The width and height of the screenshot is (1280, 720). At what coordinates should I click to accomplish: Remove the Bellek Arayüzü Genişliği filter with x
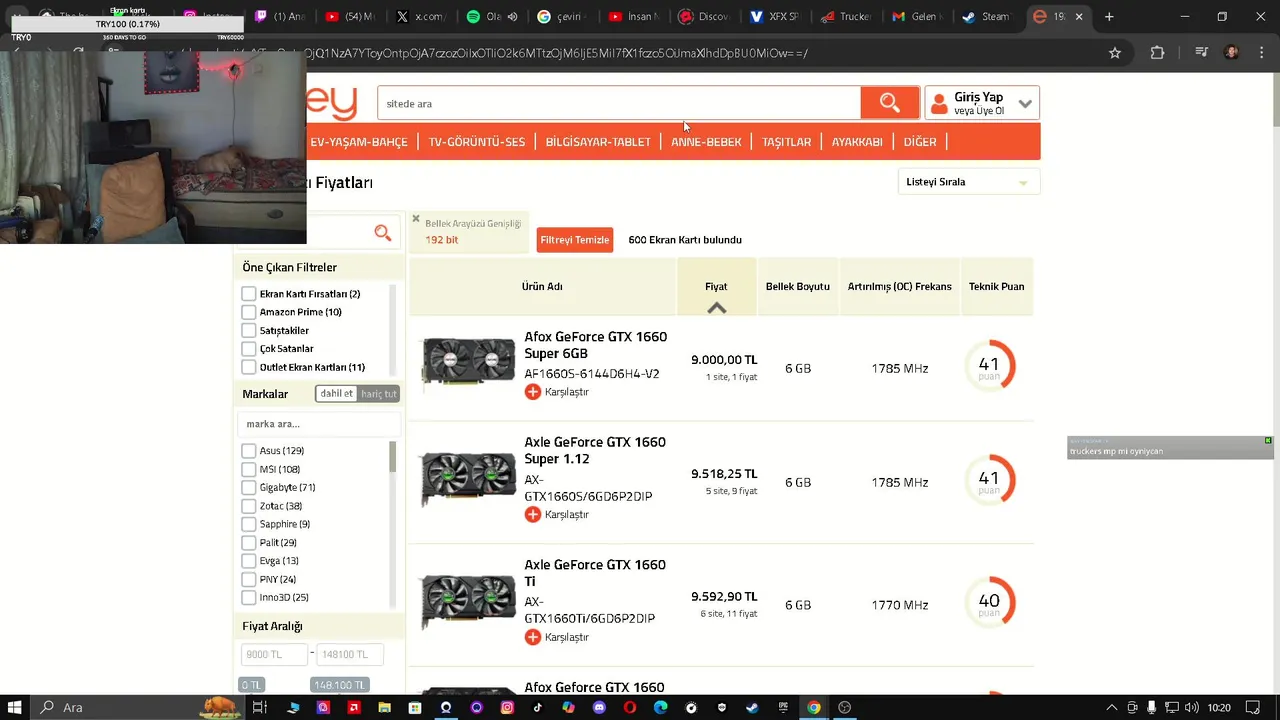pyautogui.click(x=416, y=218)
